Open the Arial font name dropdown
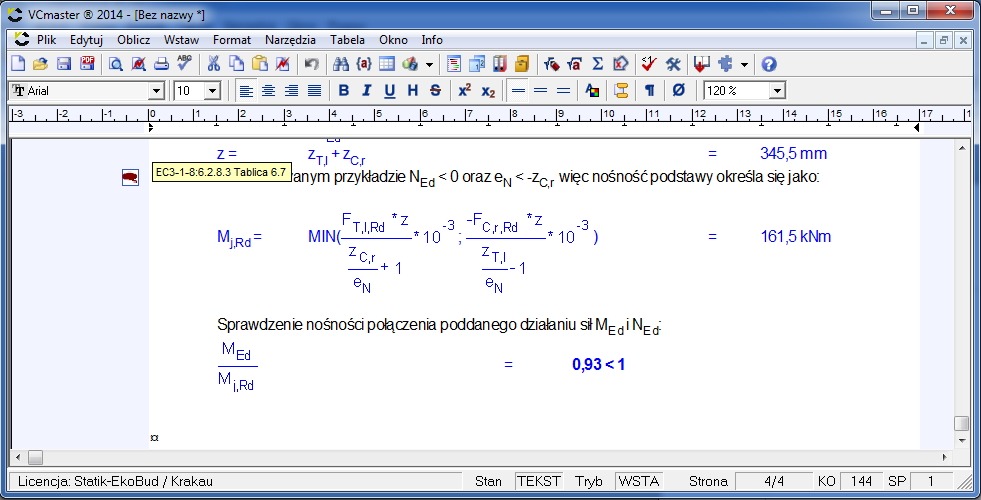 coord(156,91)
